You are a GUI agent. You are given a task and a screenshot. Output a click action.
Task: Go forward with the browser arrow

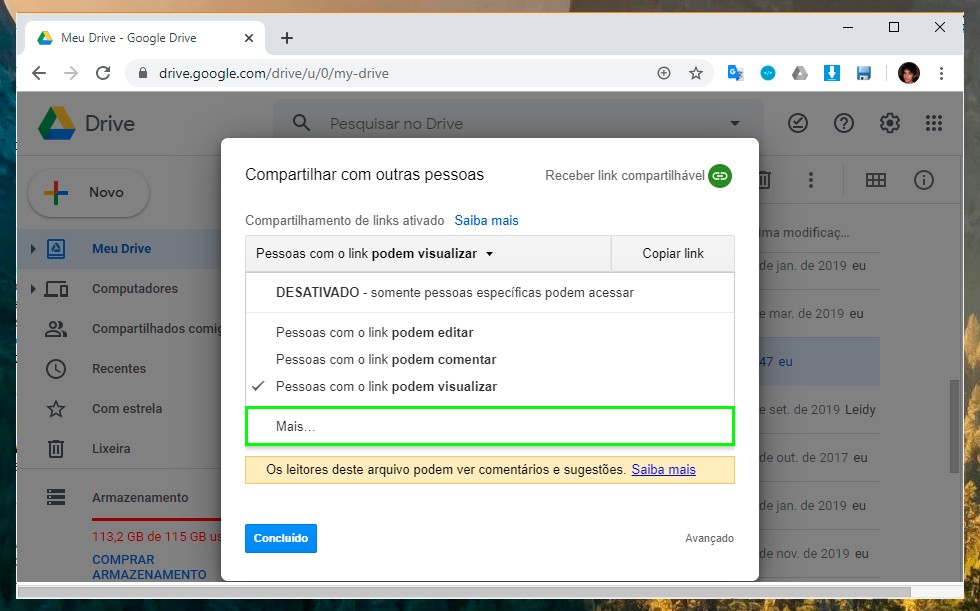pyautogui.click(x=71, y=73)
